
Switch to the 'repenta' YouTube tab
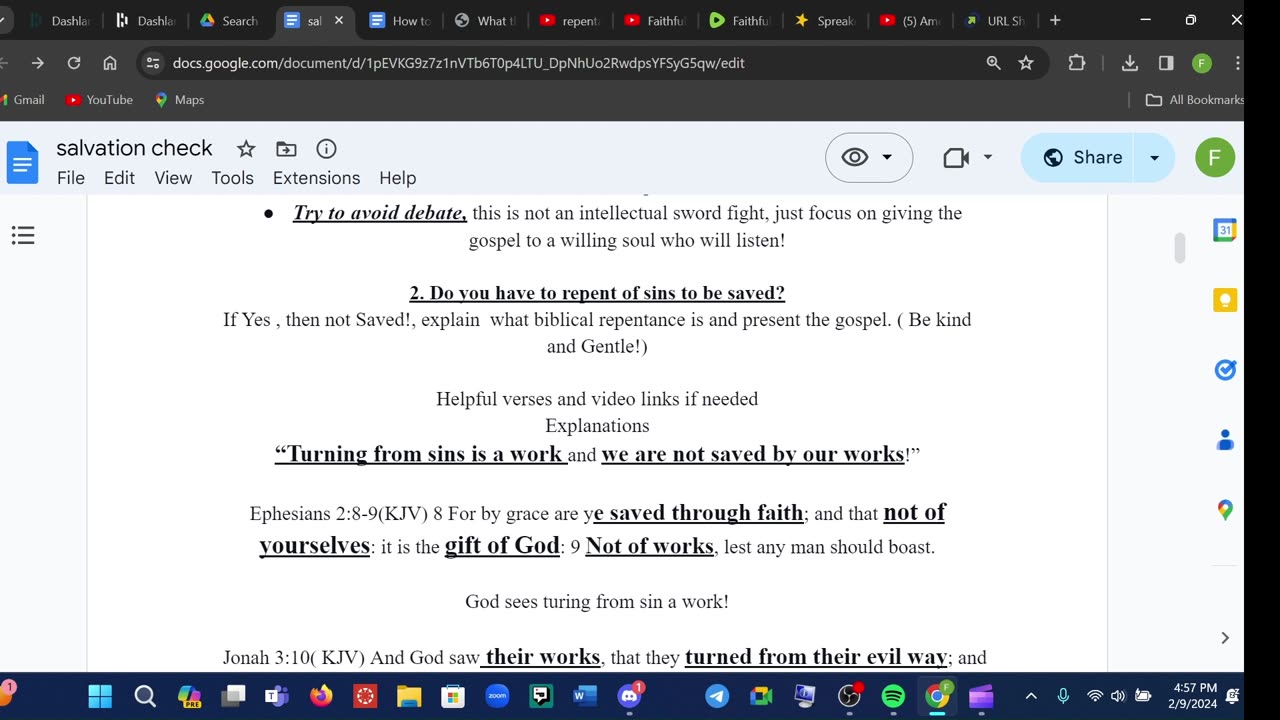click(571, 20)
